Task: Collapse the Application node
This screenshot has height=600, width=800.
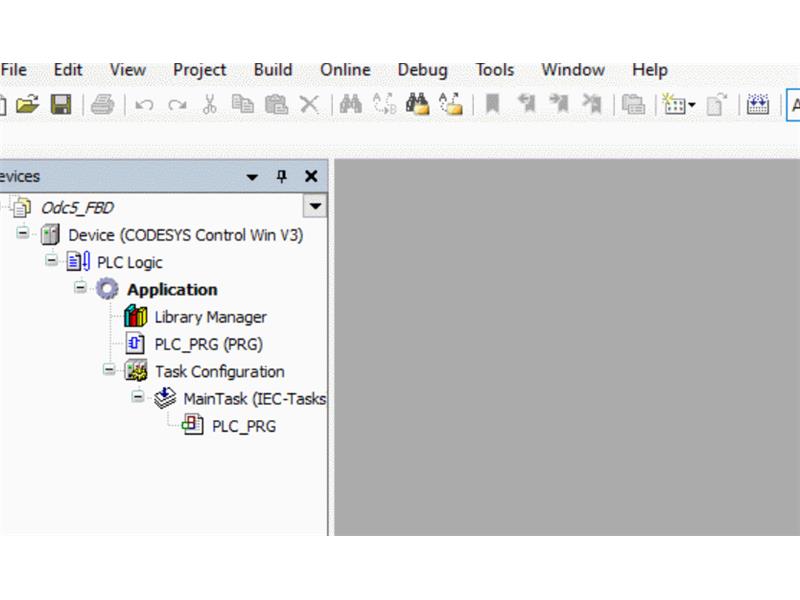Action: 80,288
